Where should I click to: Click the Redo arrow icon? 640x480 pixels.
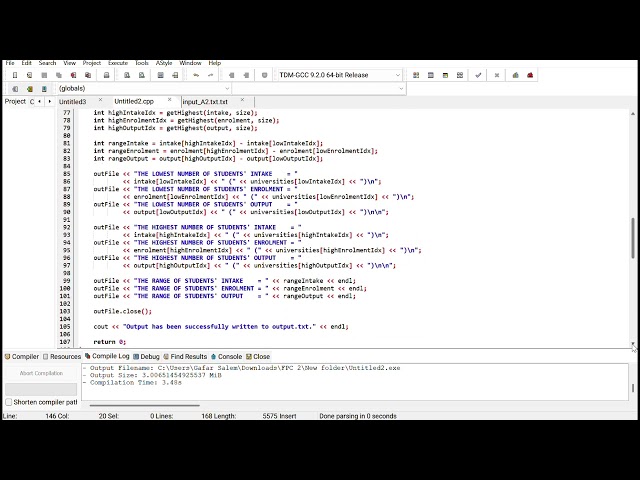click(211, 75)
